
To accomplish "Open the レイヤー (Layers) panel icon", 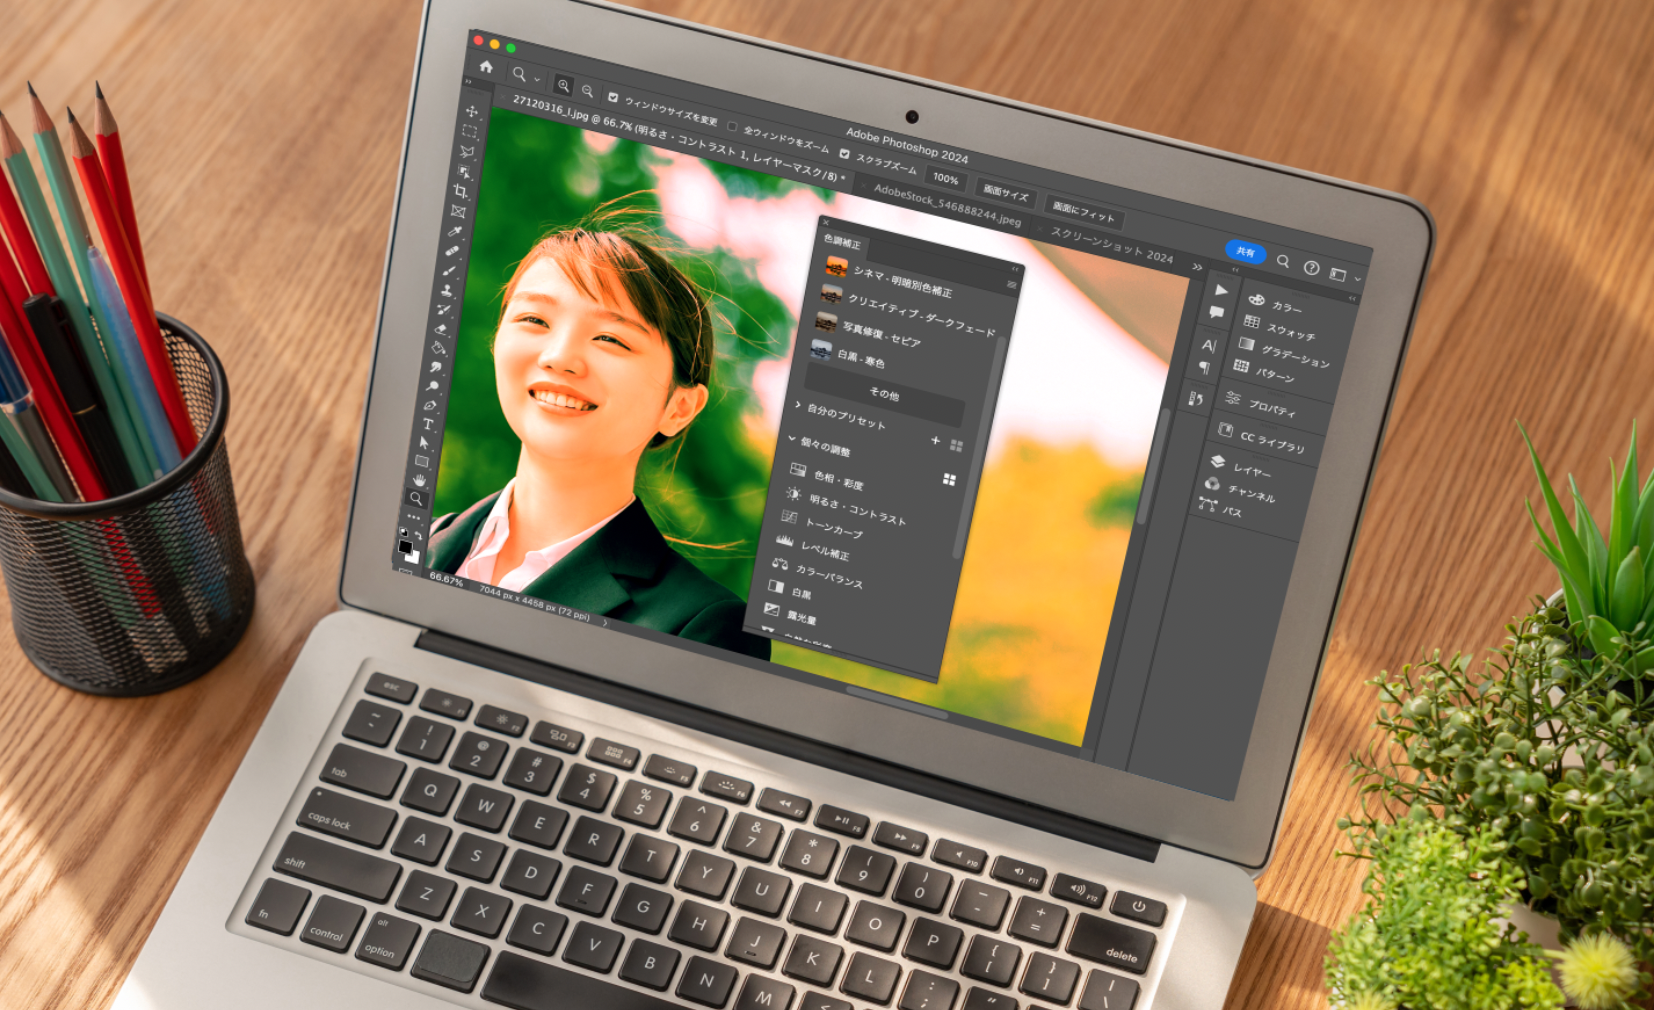I will click(x=1217, y=461).
